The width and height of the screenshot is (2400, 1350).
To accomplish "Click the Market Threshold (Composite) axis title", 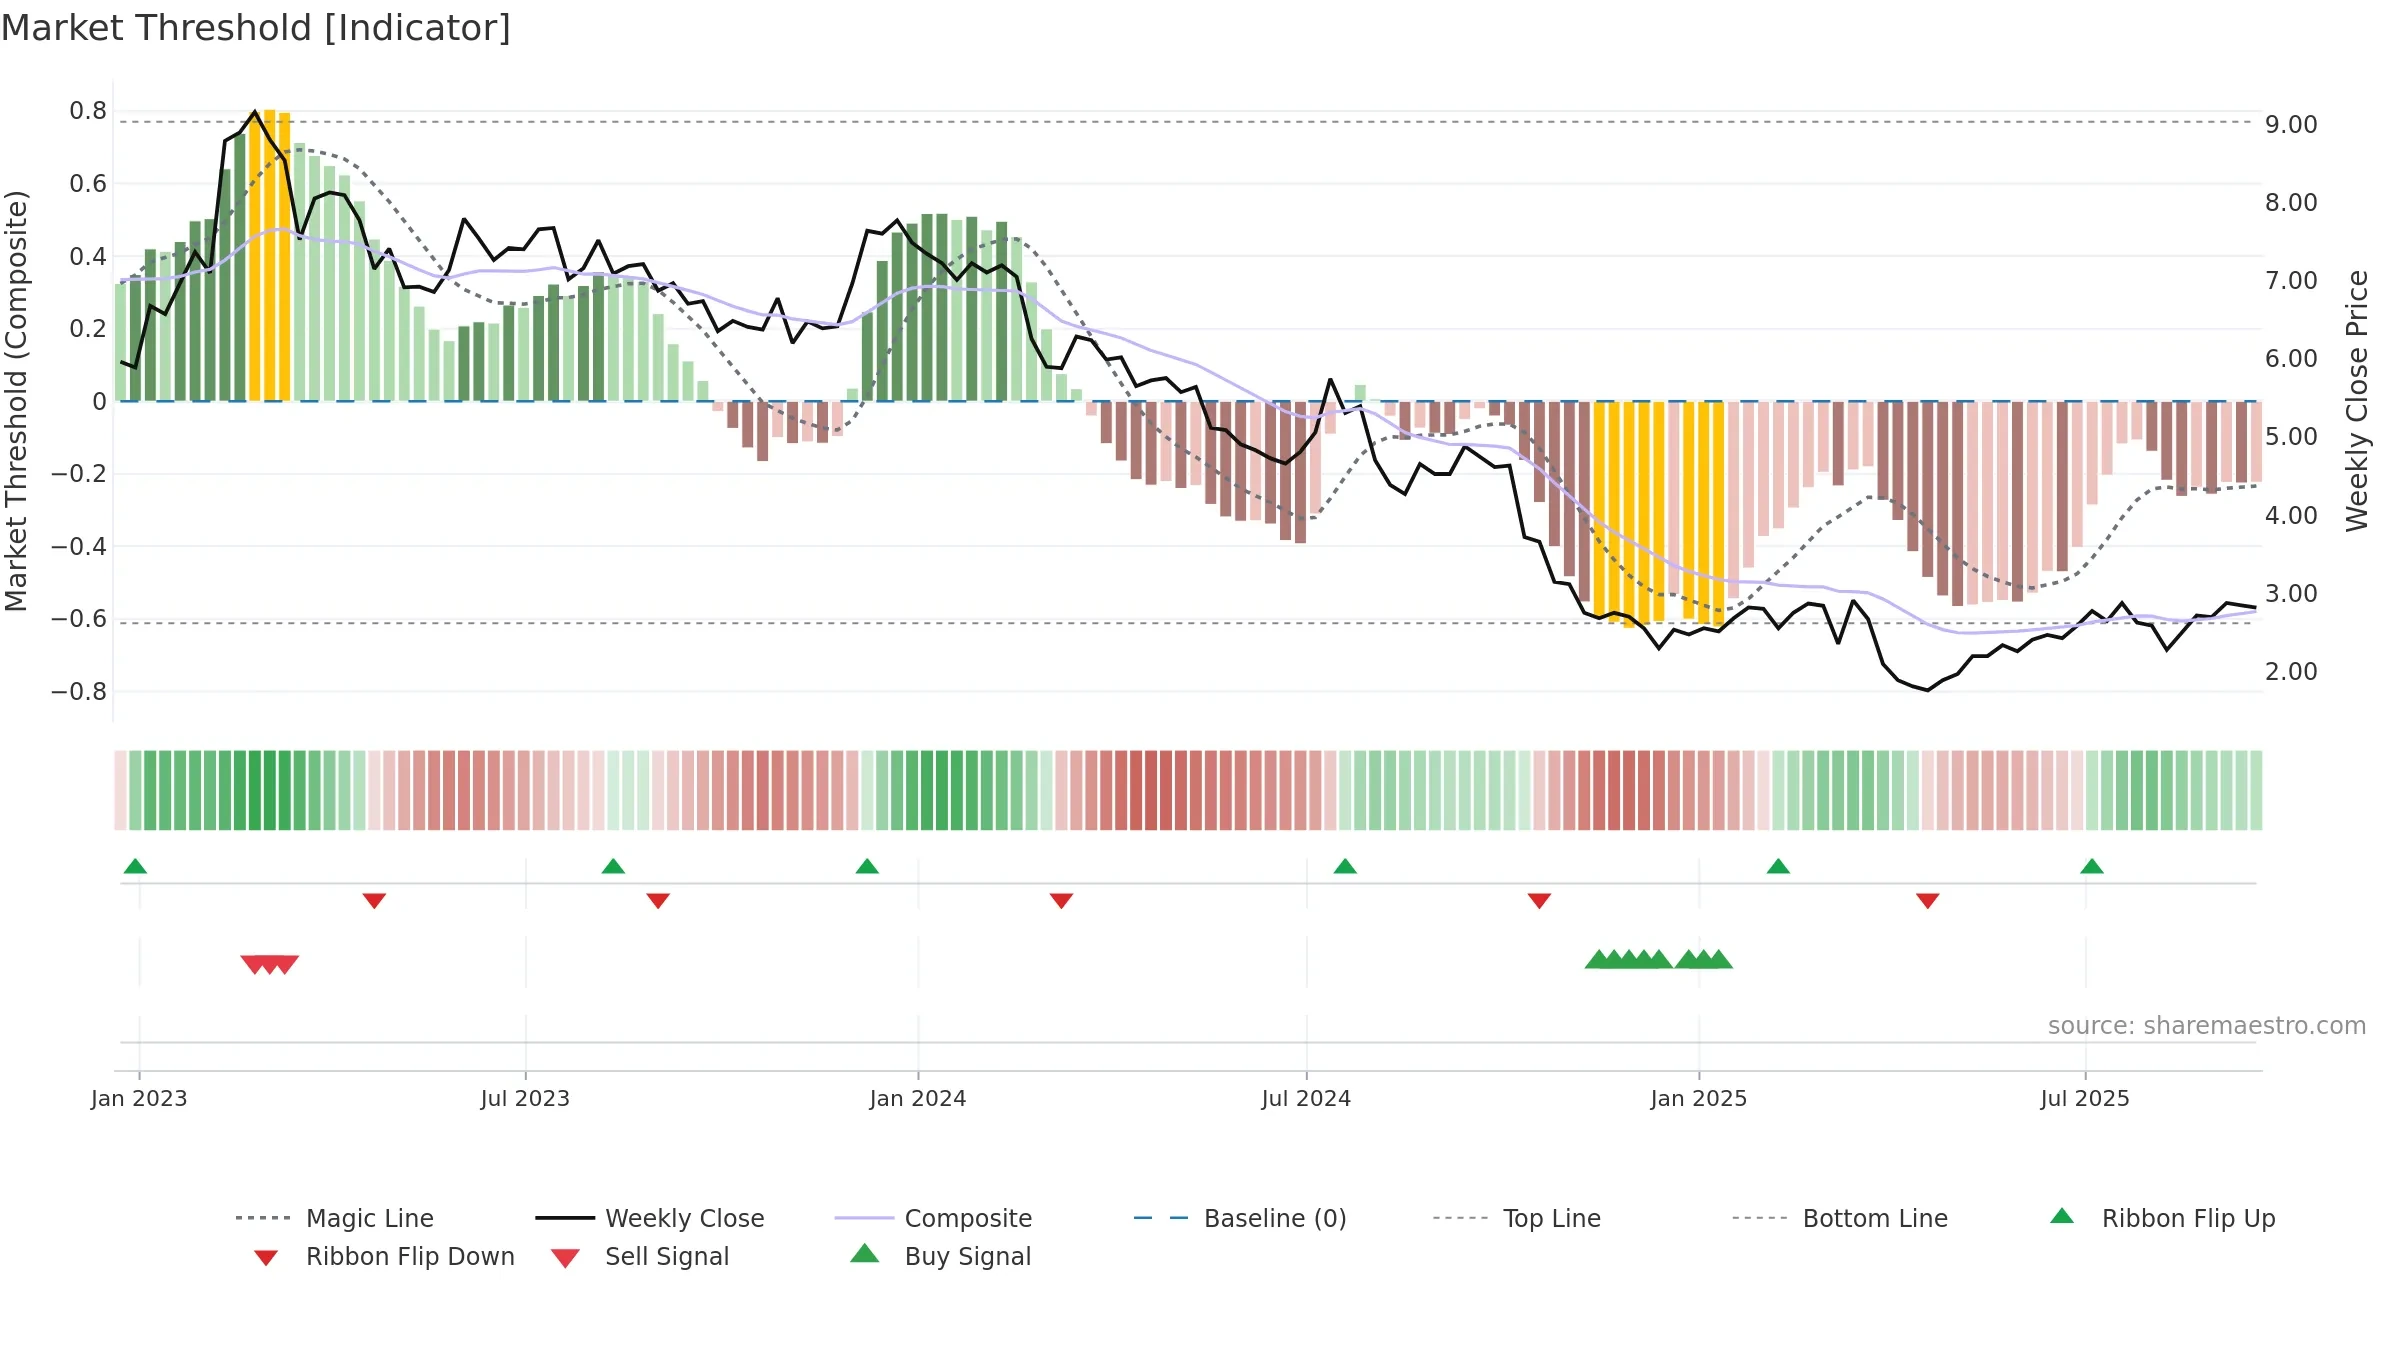I will 16,400.
